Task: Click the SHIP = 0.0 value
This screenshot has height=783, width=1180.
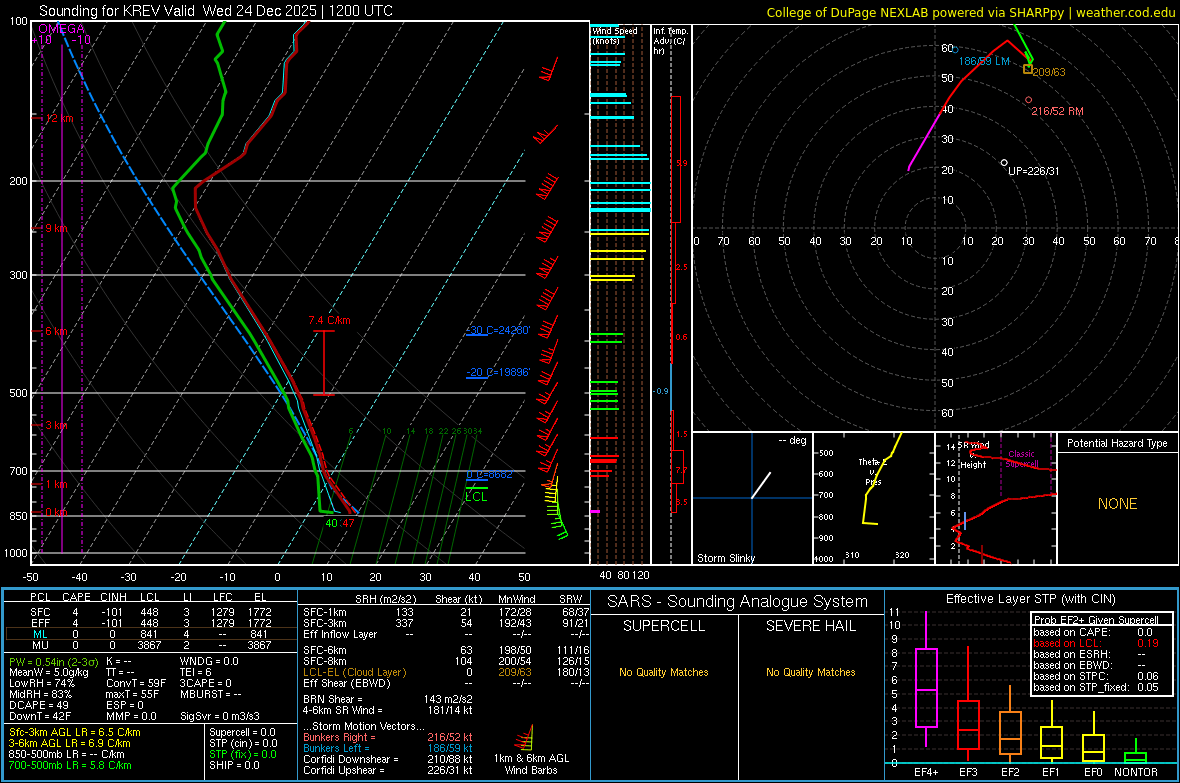Action: click(x=234, y=765)
